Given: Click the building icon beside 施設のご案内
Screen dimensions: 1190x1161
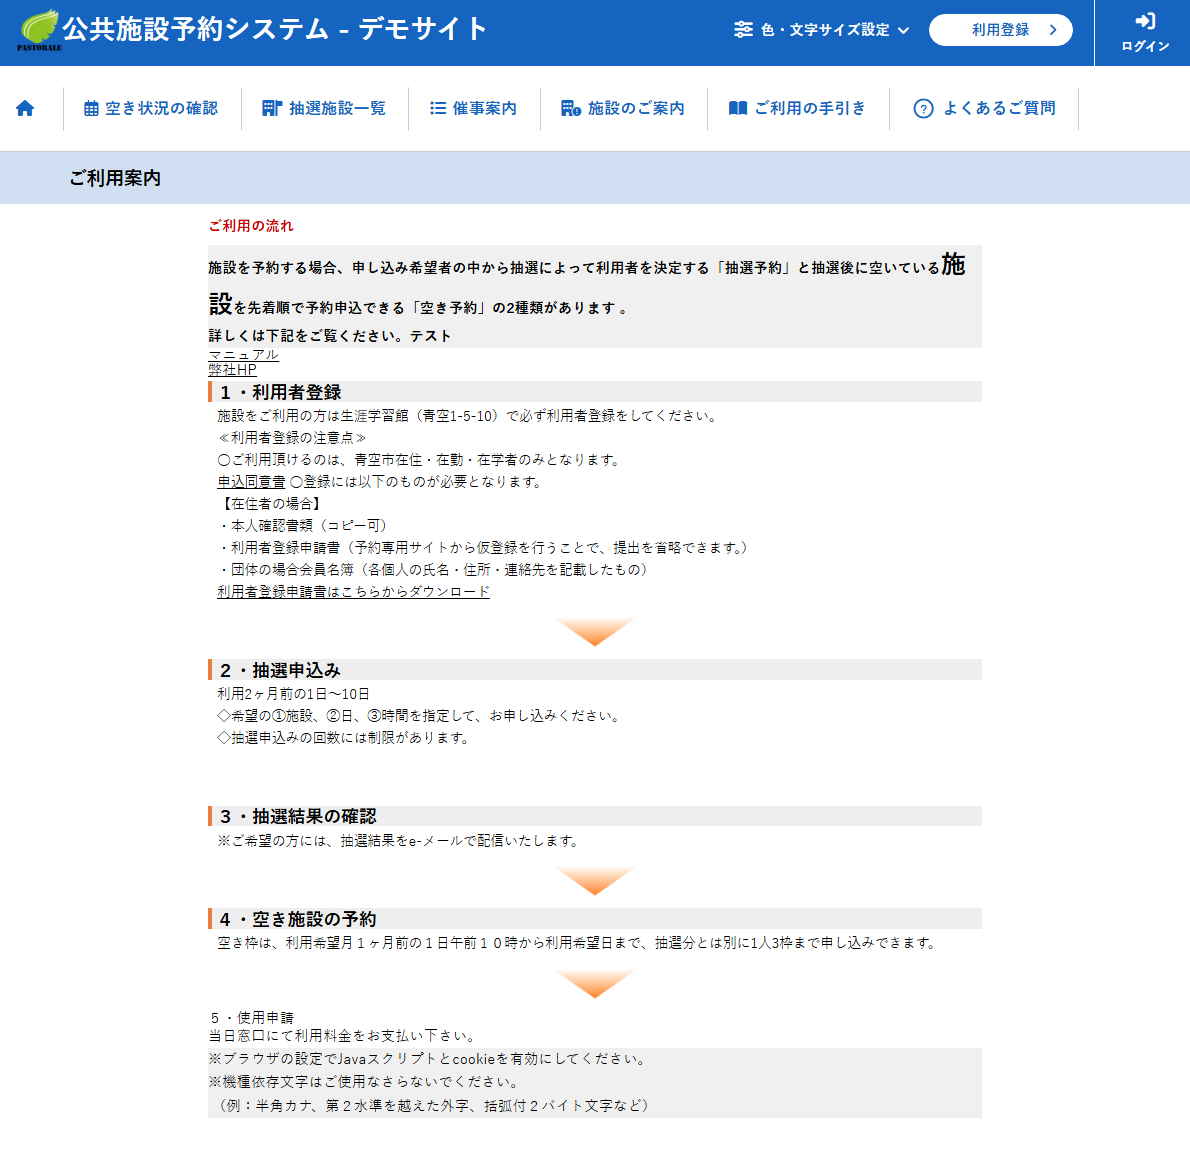Looking at the screenshot, I should (x=570, y=108).
